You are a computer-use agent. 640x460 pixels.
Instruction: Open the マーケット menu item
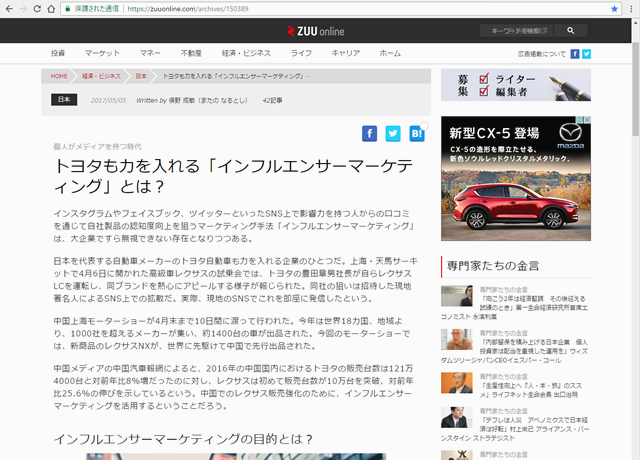coord(102,53)
